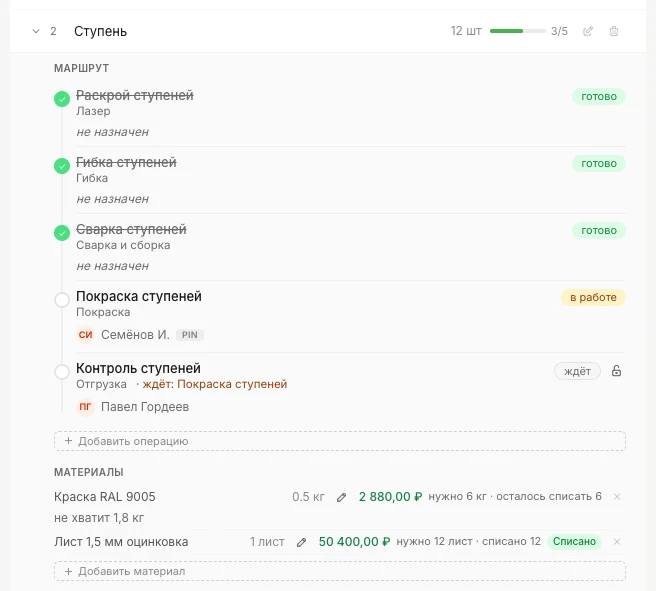
Task: Uncheck the Гибка ступеней completed circle
Action: [62, 166]
